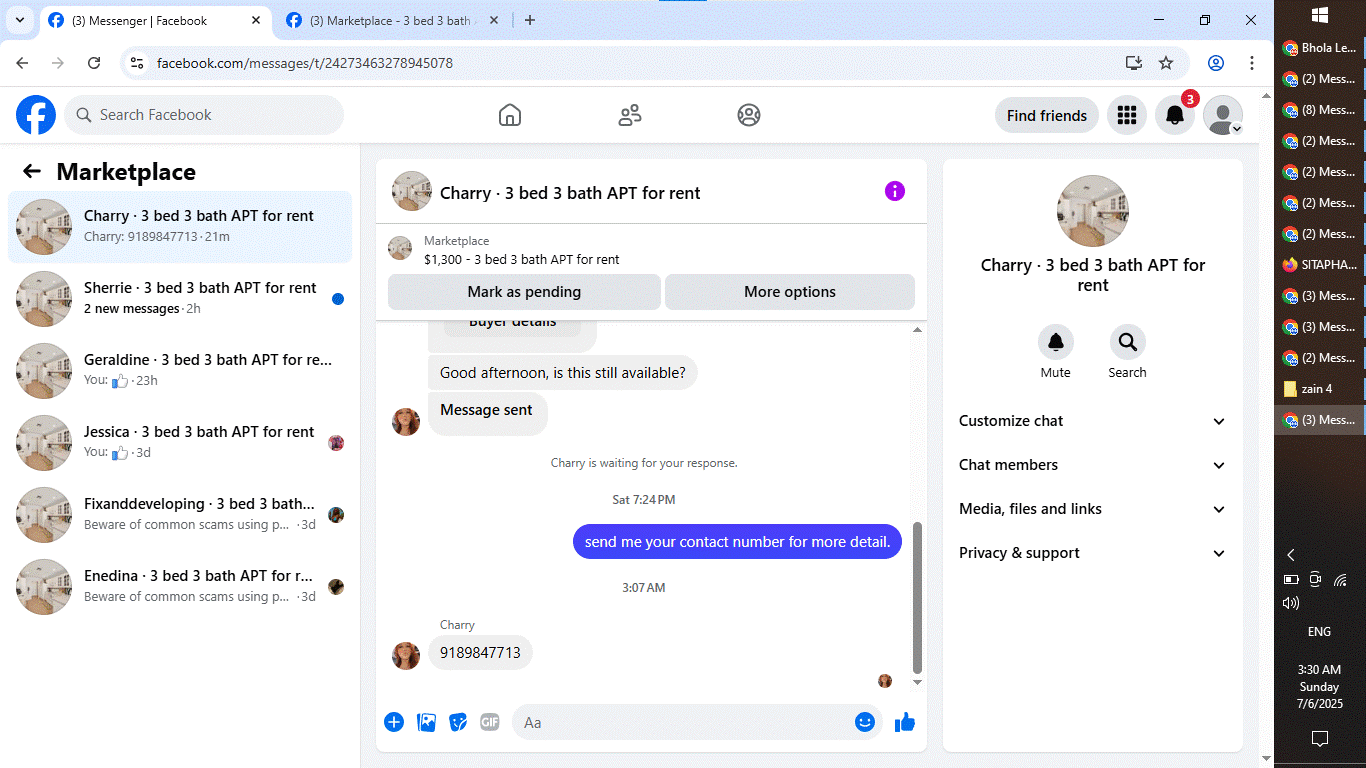Switch to the Marketplace 3 bed 3 bath tab
1366x768 pixels.
(390, 20)
